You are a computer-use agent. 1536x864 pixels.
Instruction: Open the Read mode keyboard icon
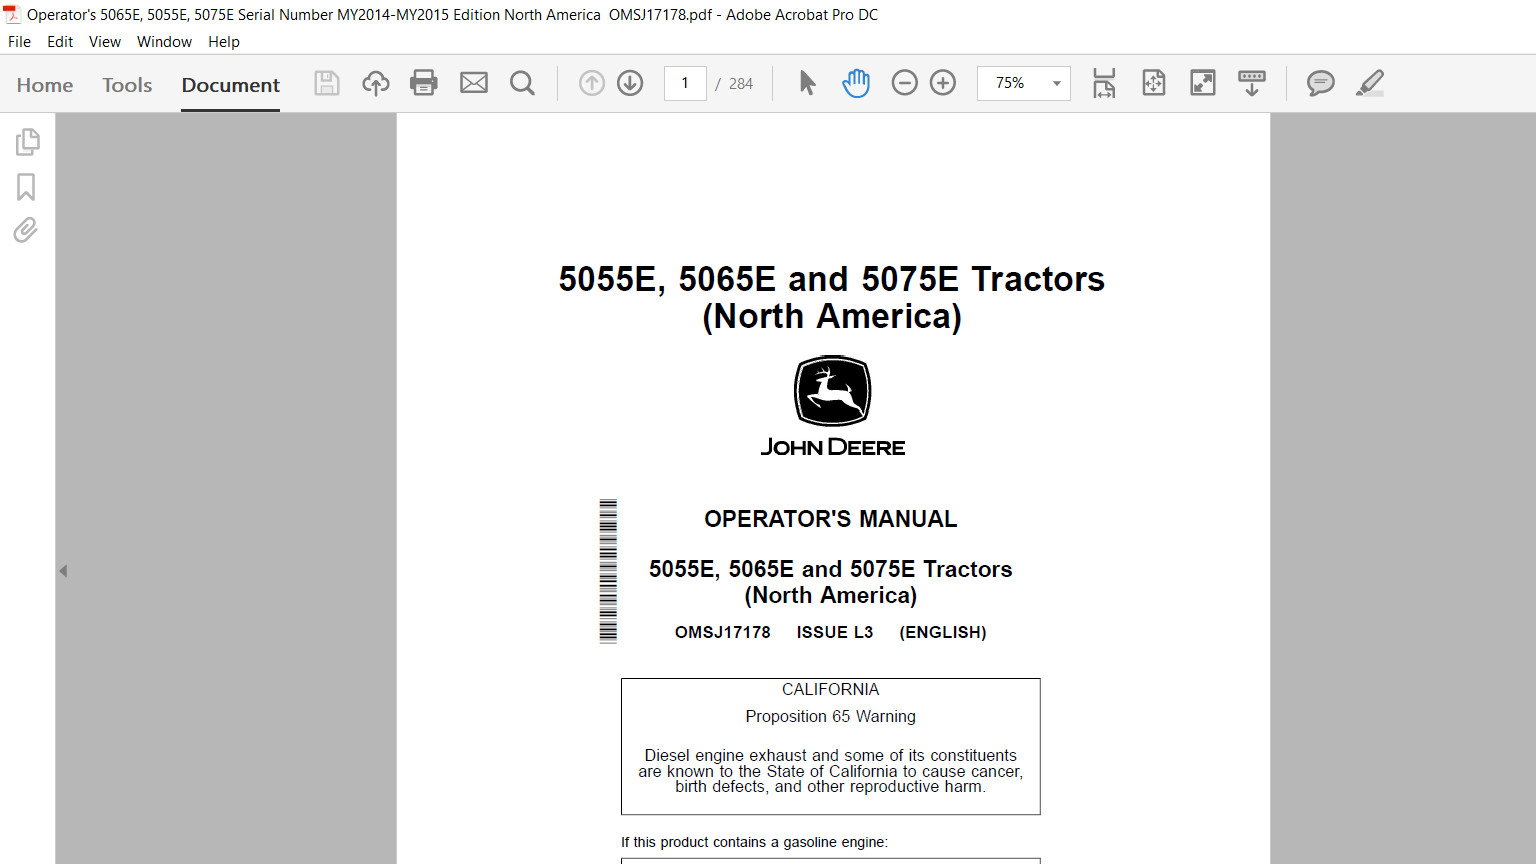(1252, 83)
